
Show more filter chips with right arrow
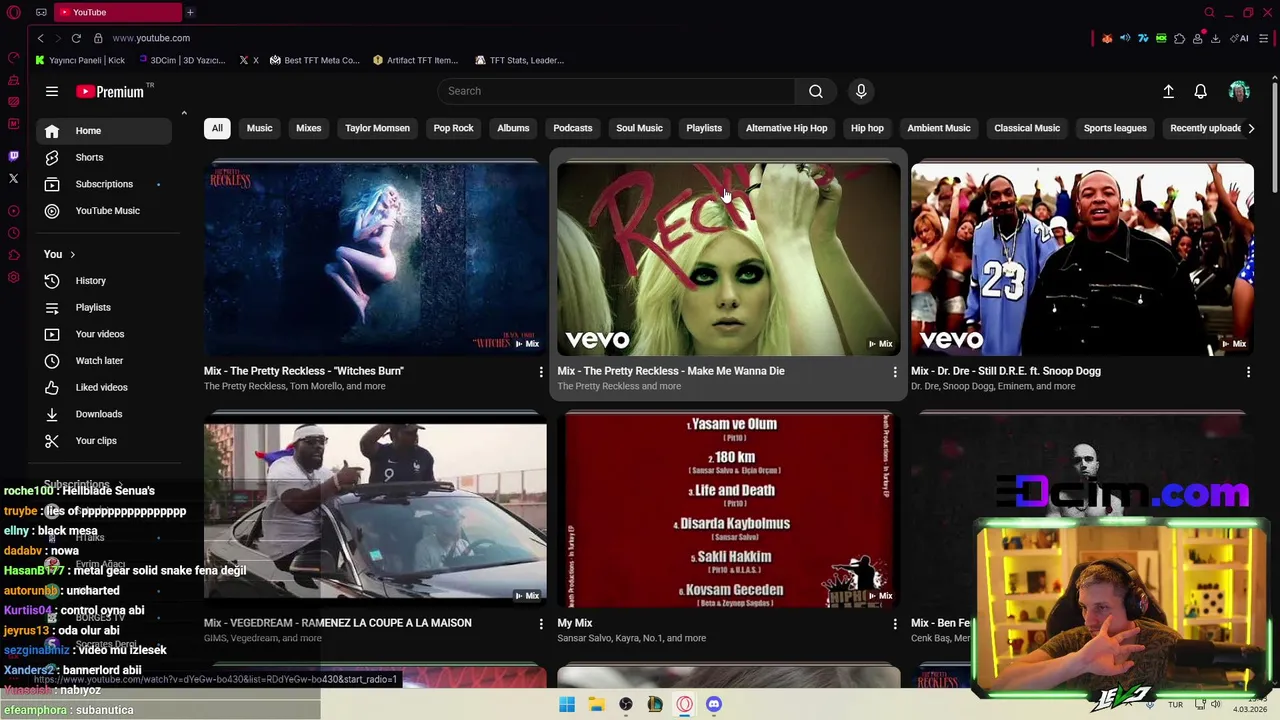tap(1250, 128)
